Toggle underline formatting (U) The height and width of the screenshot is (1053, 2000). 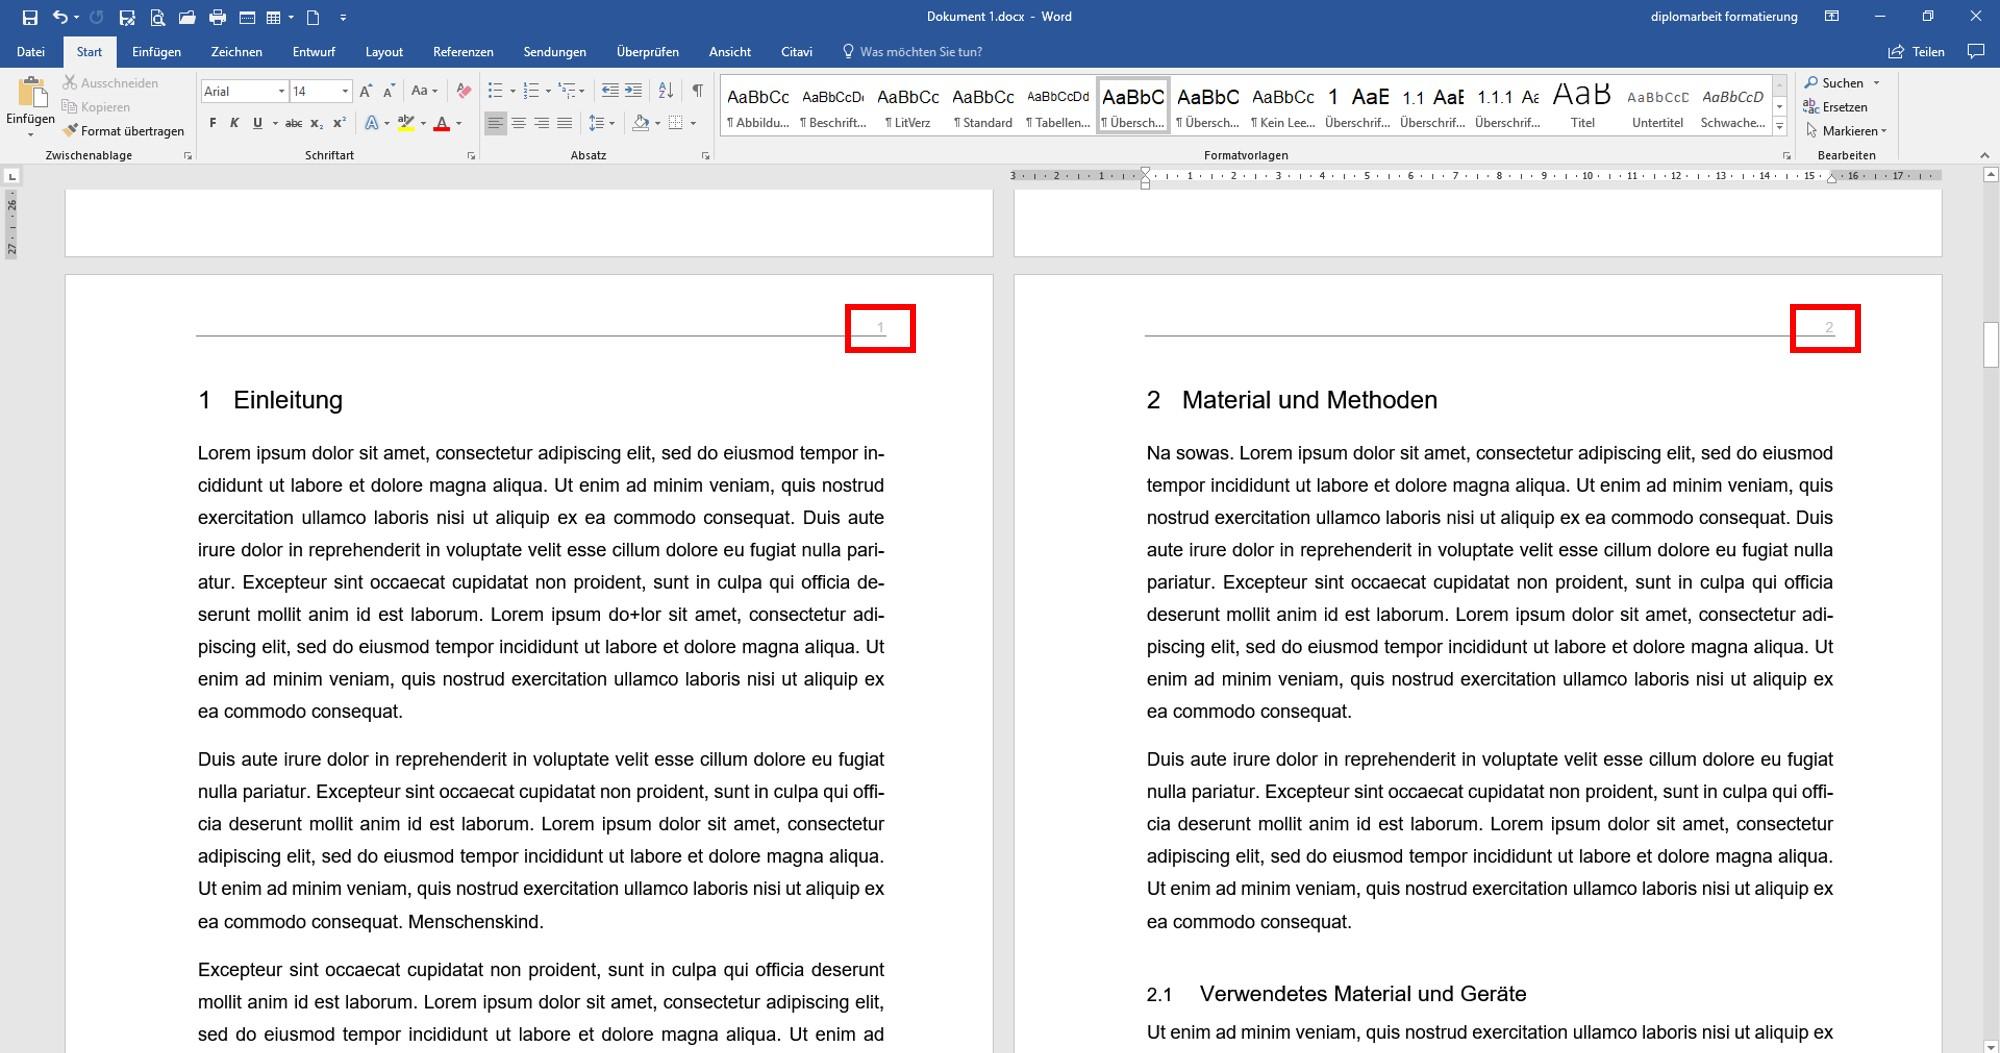coord(257,123)
